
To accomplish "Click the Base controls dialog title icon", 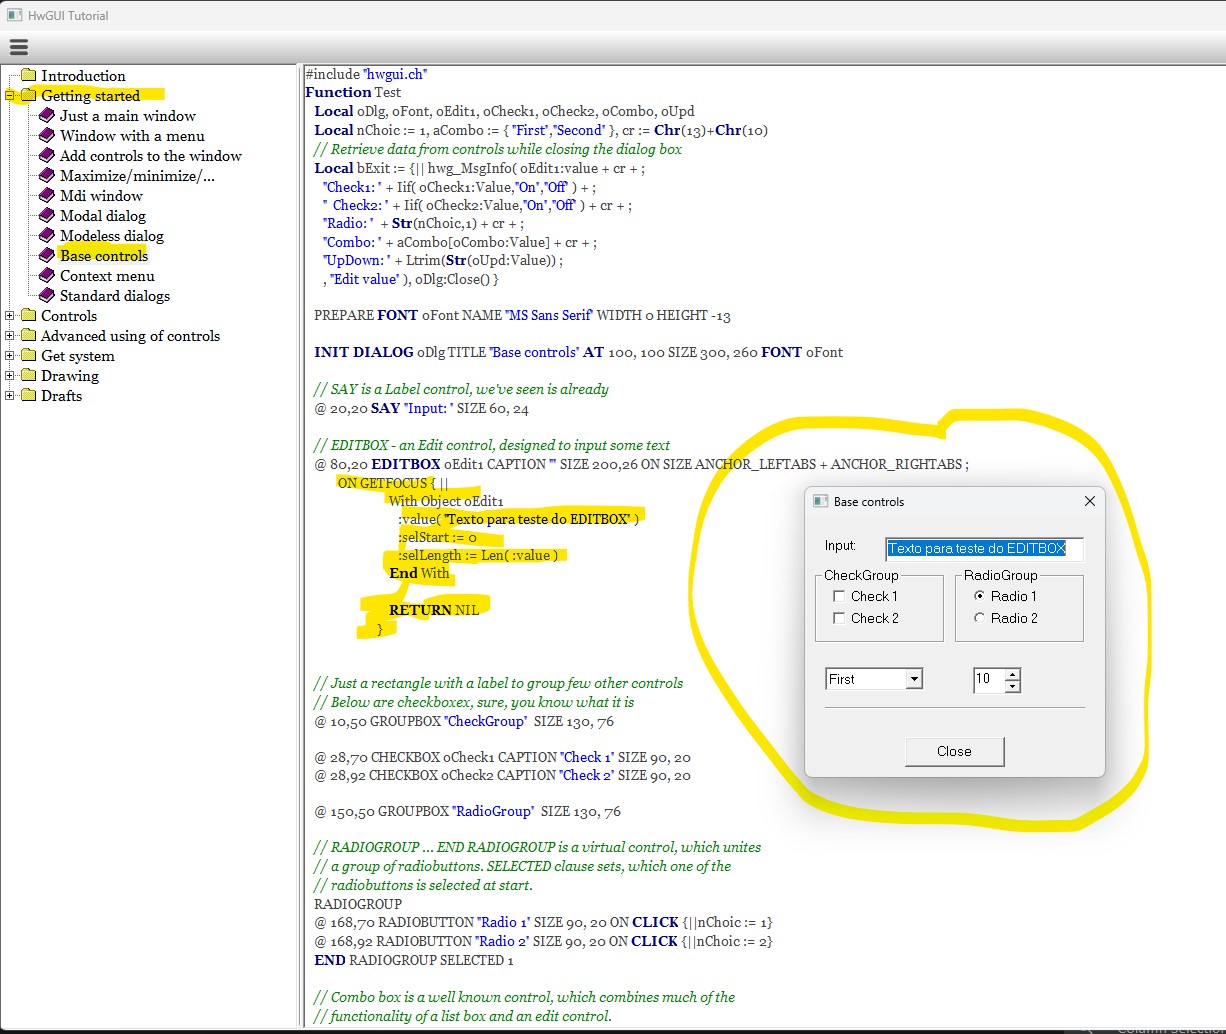I will pyautogui.click(x=821, y=501).
